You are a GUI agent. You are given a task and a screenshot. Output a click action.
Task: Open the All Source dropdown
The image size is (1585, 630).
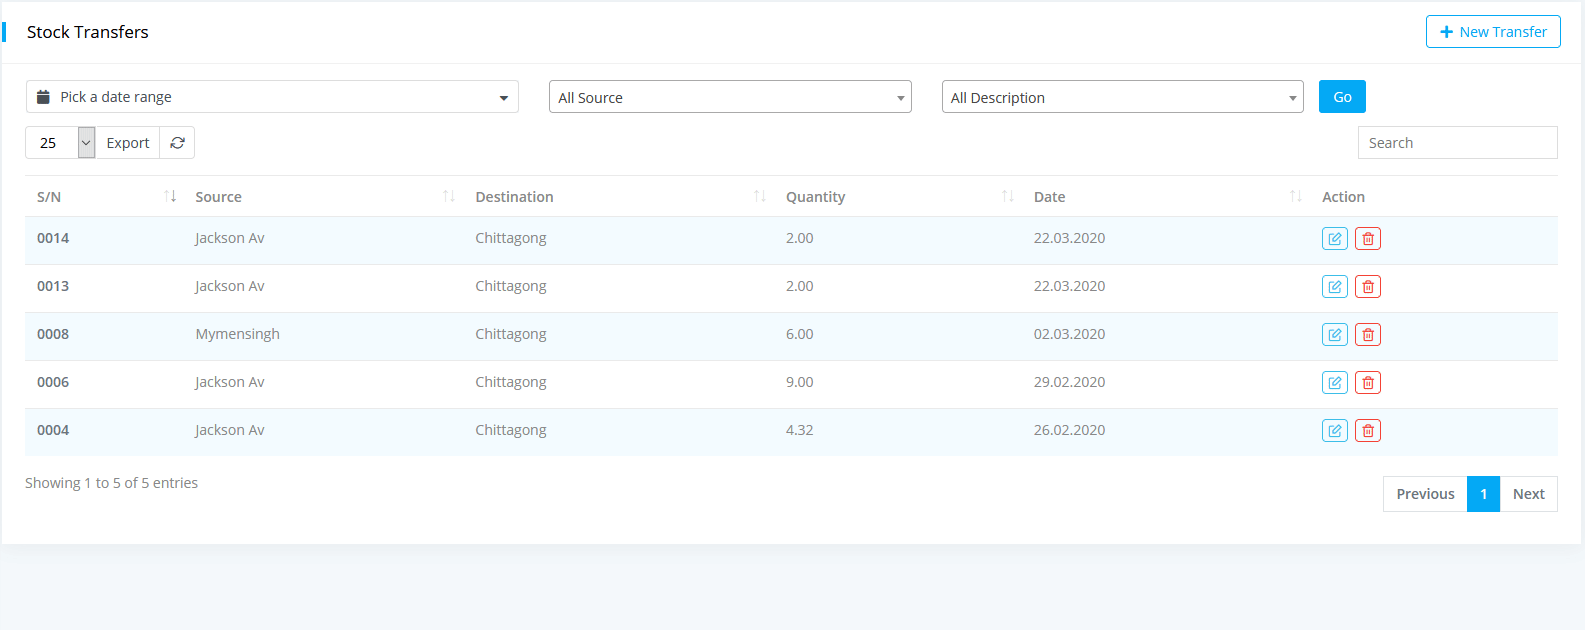coord(730,97)
